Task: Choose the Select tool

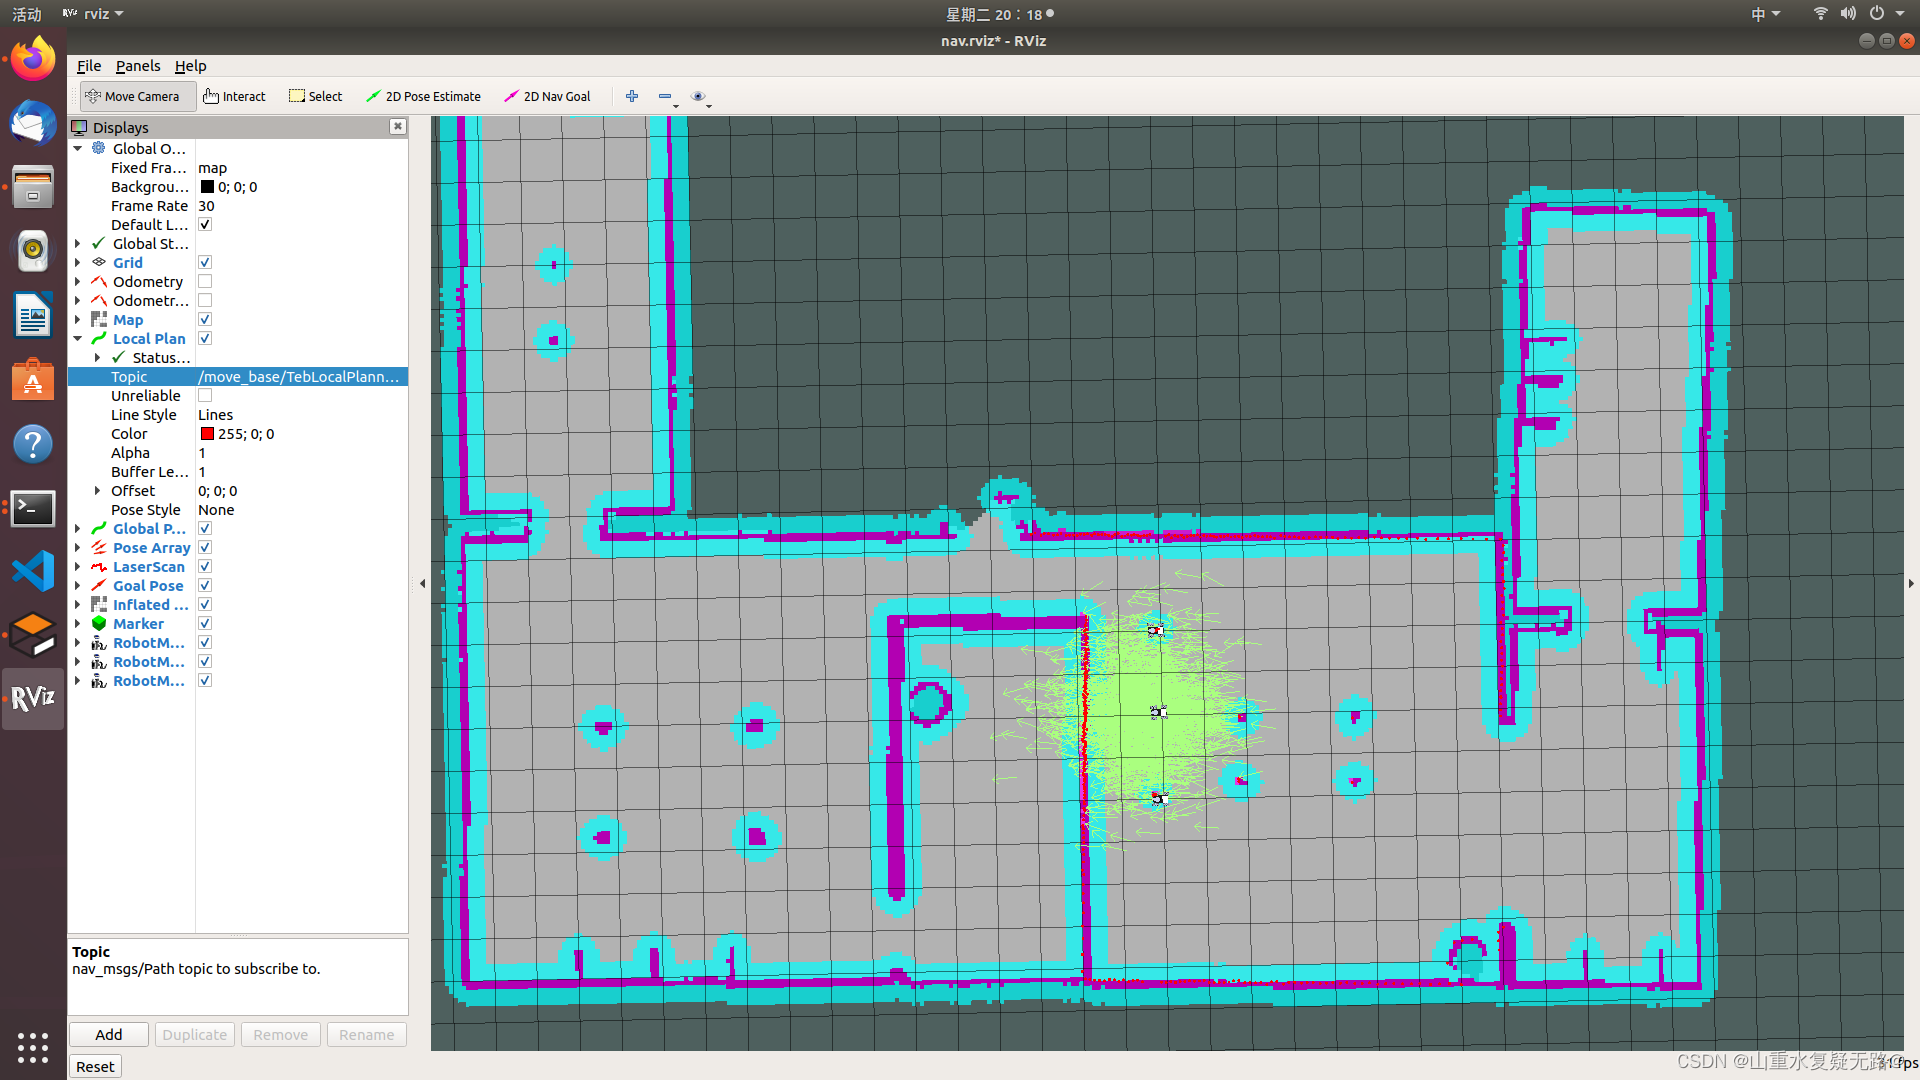Action: [x=316, y=96]
